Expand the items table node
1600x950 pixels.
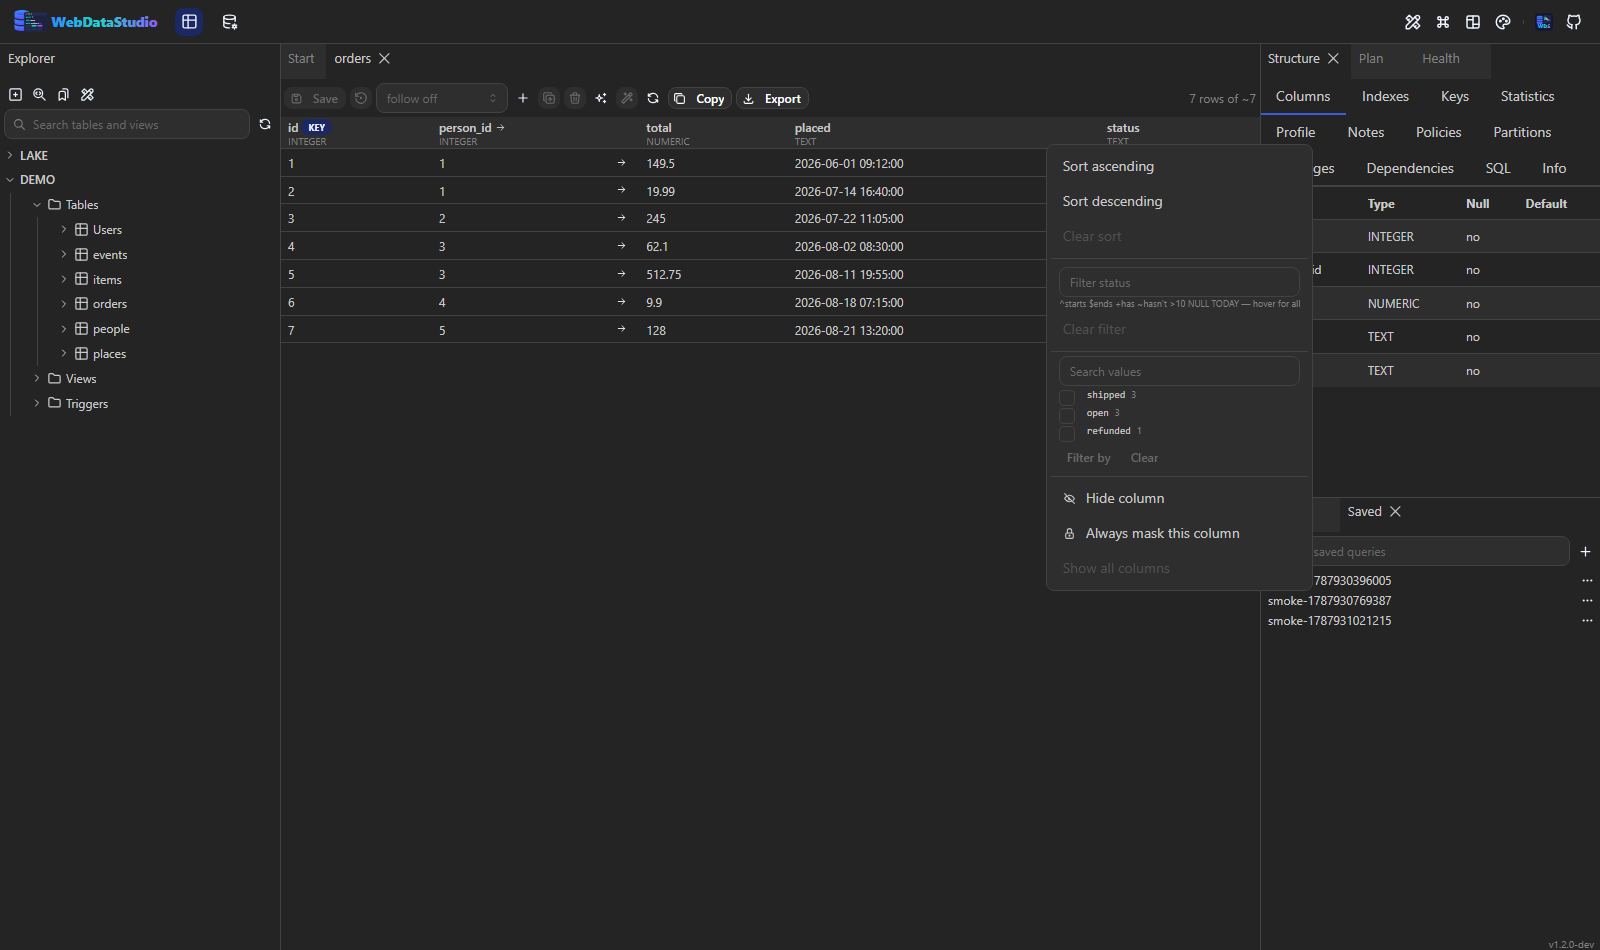[x=64, y=279]
